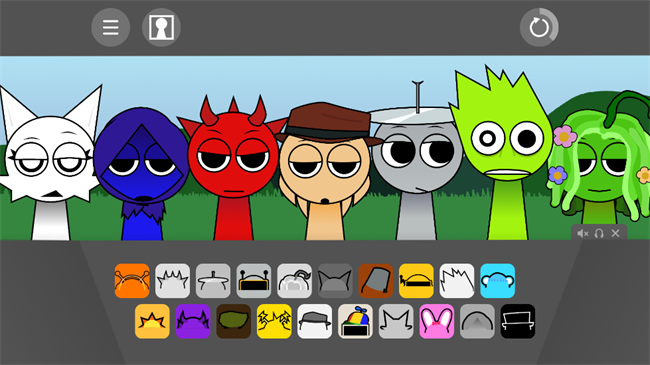Toggle the speaker mute icon
The height and width of the screenshot is (365, 650).
pos(582,234)
